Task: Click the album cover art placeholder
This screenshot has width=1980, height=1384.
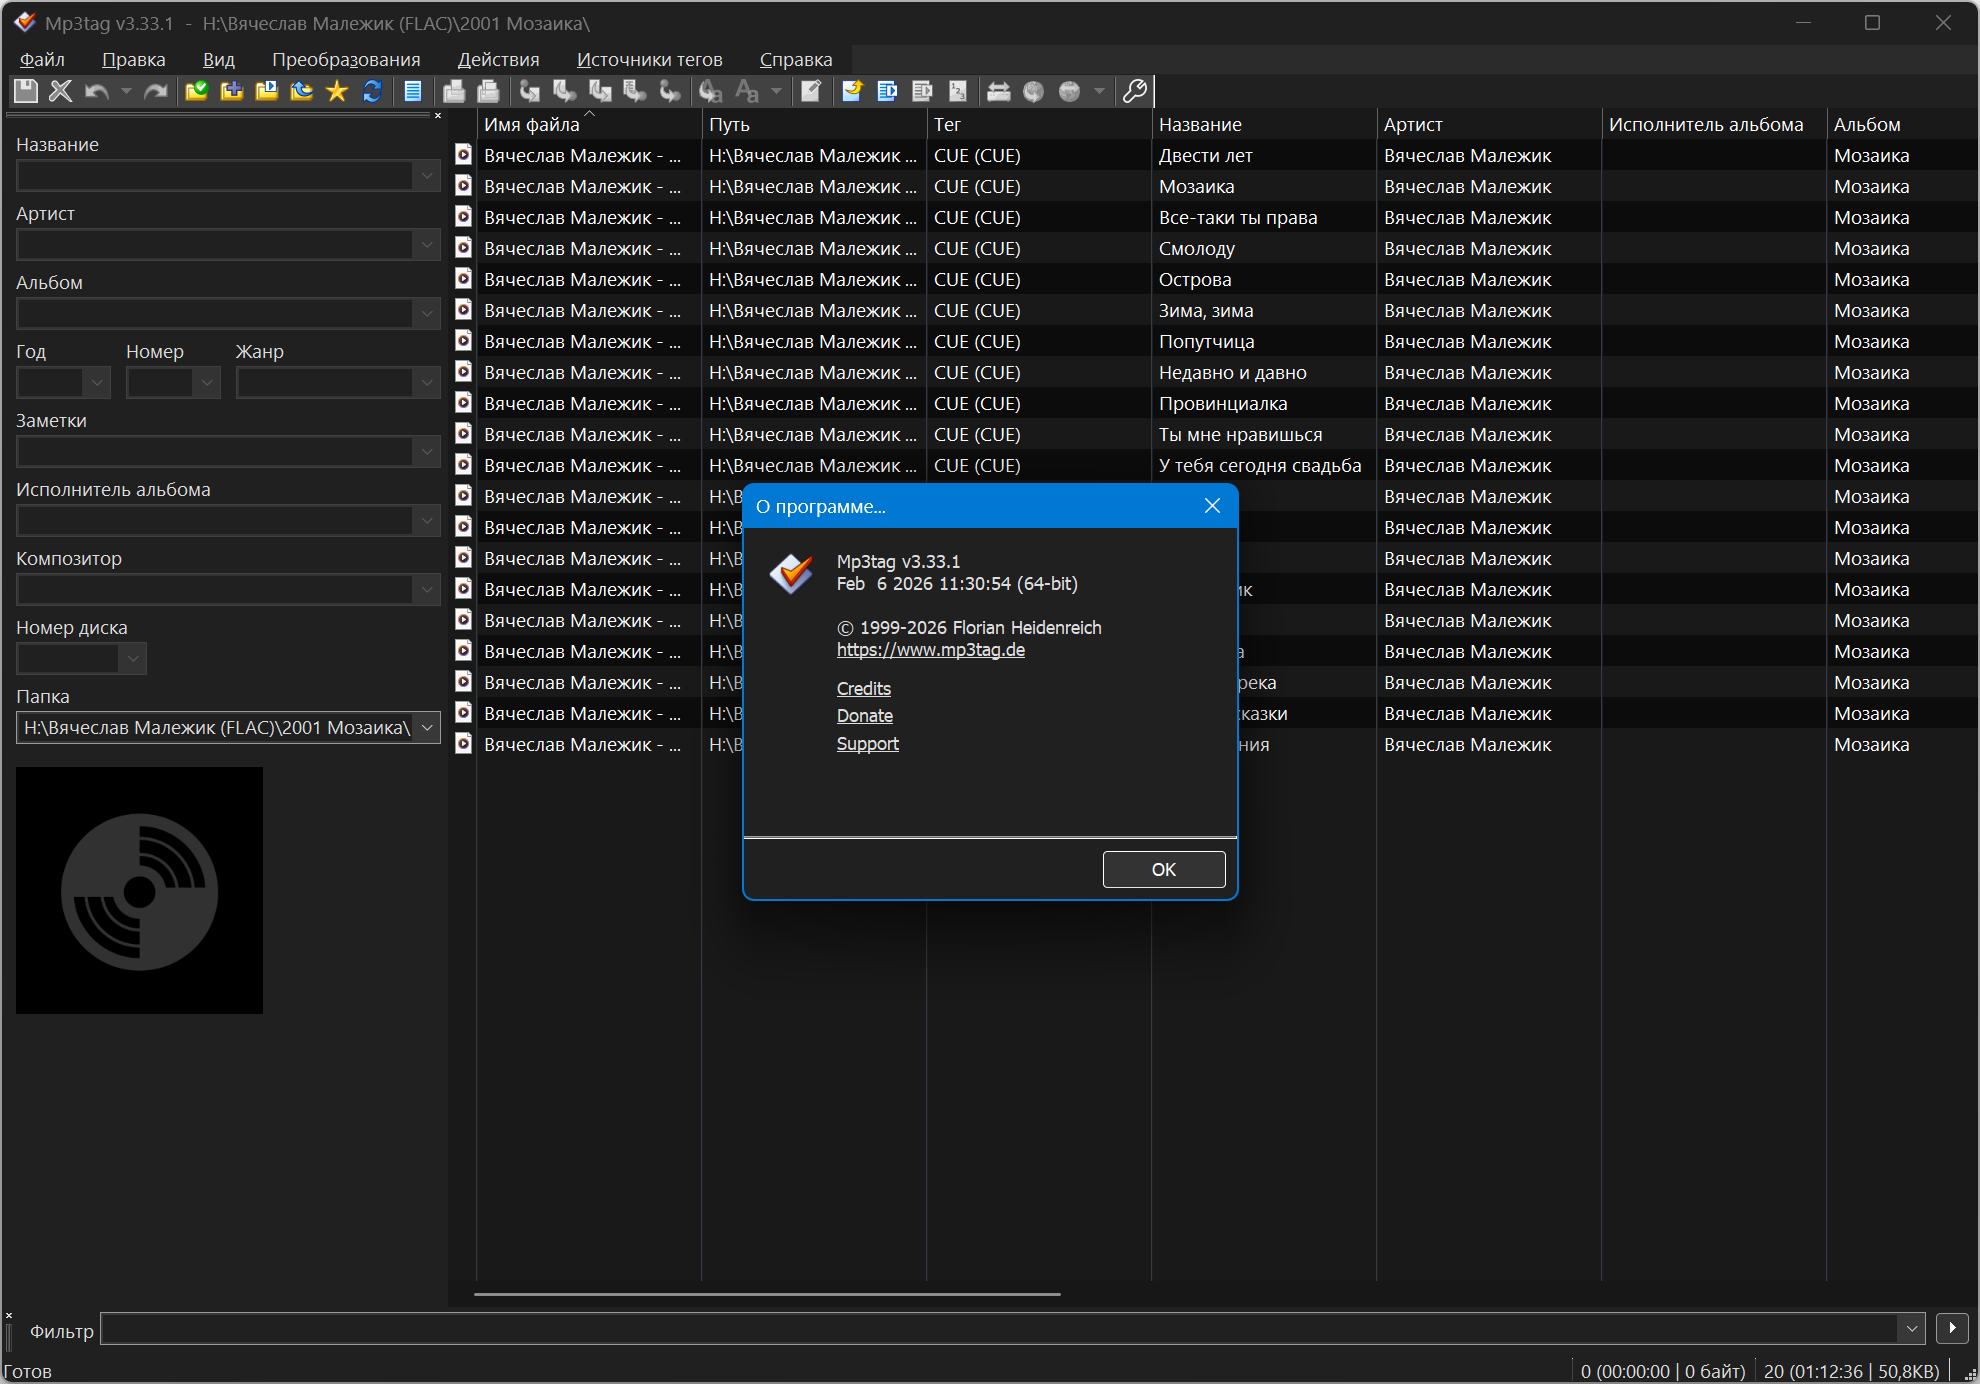Action: click(x=140, y=890)
